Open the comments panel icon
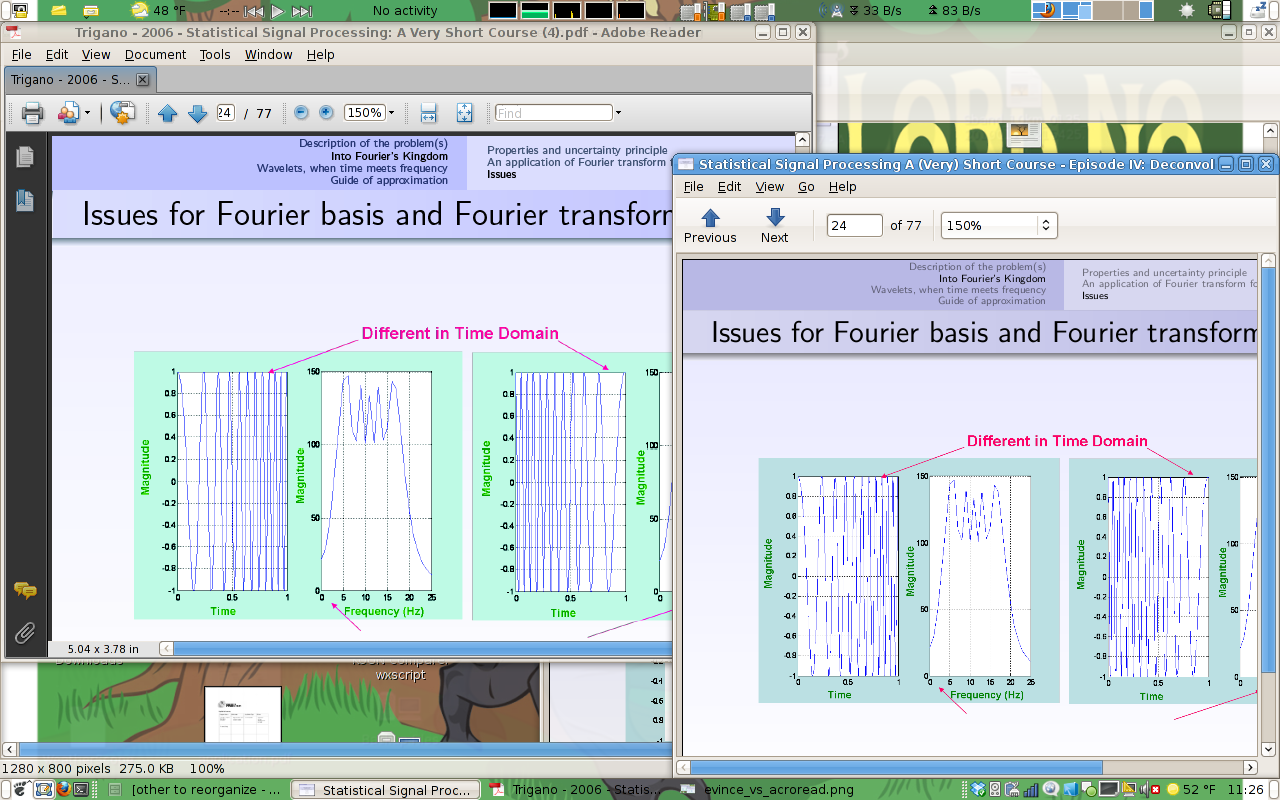The image size is (1280, 800). pyautogui.click(x=25, y=591)
